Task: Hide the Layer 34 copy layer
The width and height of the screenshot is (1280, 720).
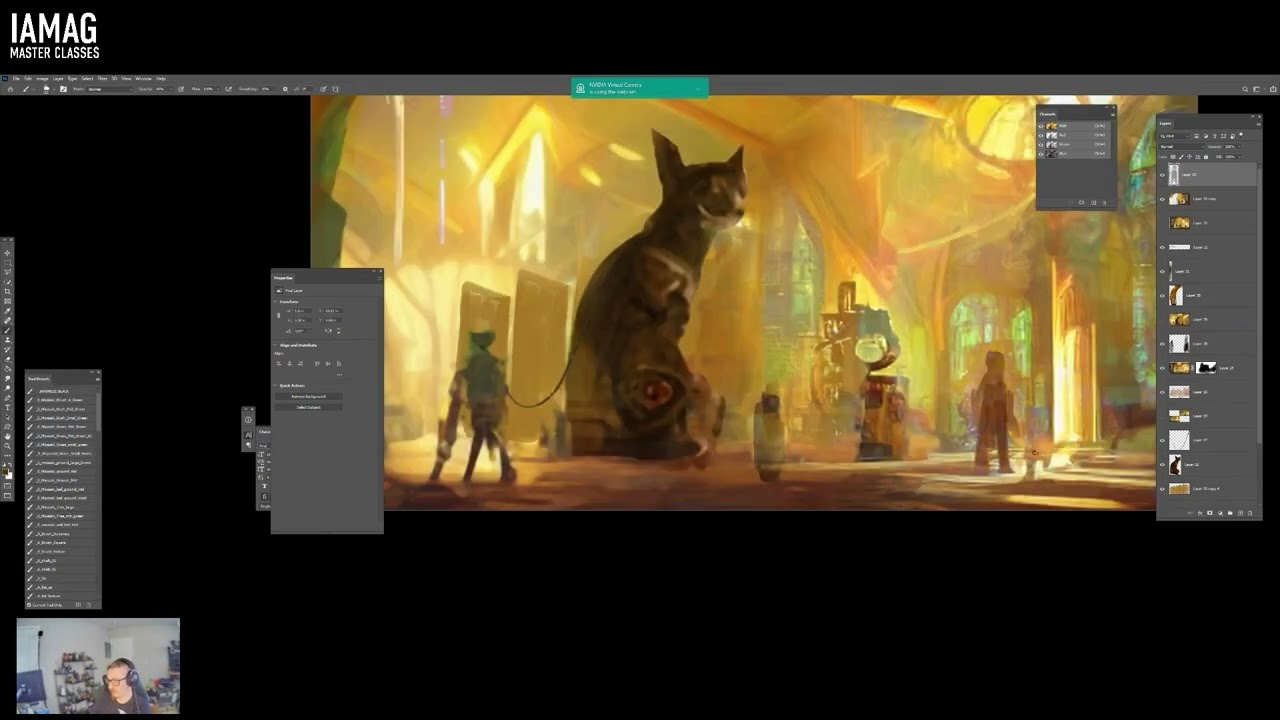Action: tap(1162, 199)
